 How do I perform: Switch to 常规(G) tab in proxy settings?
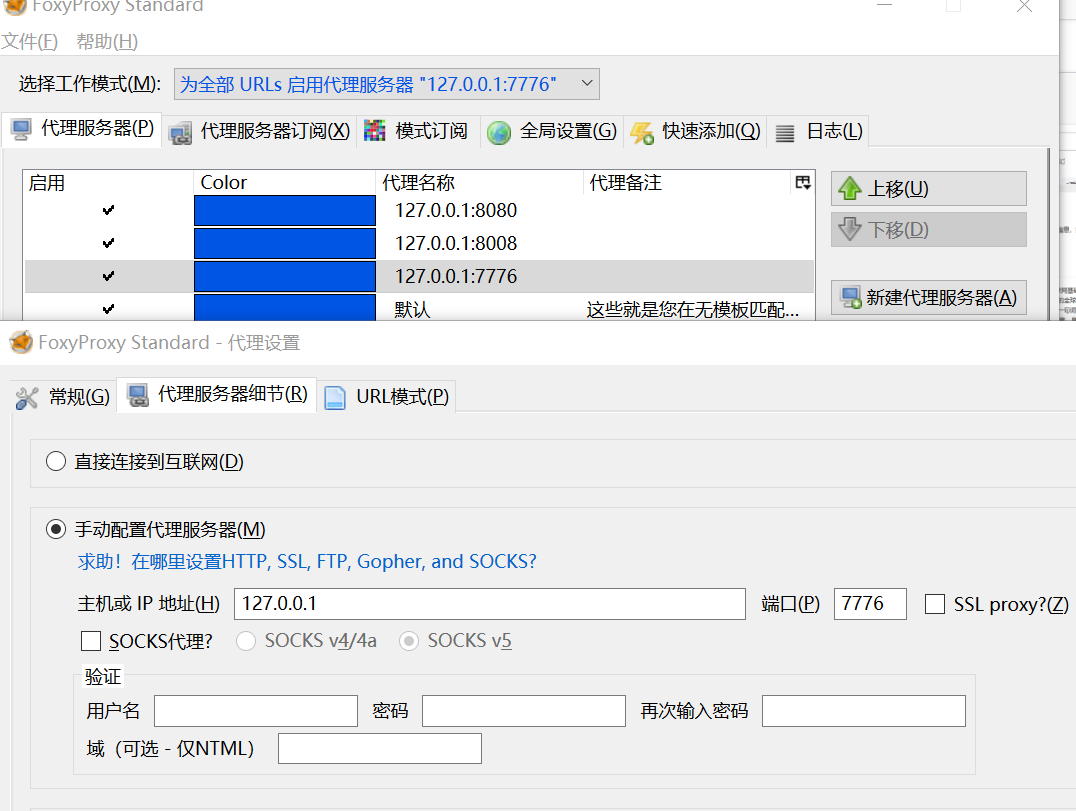pyautogui.click(x=64, y=397)
